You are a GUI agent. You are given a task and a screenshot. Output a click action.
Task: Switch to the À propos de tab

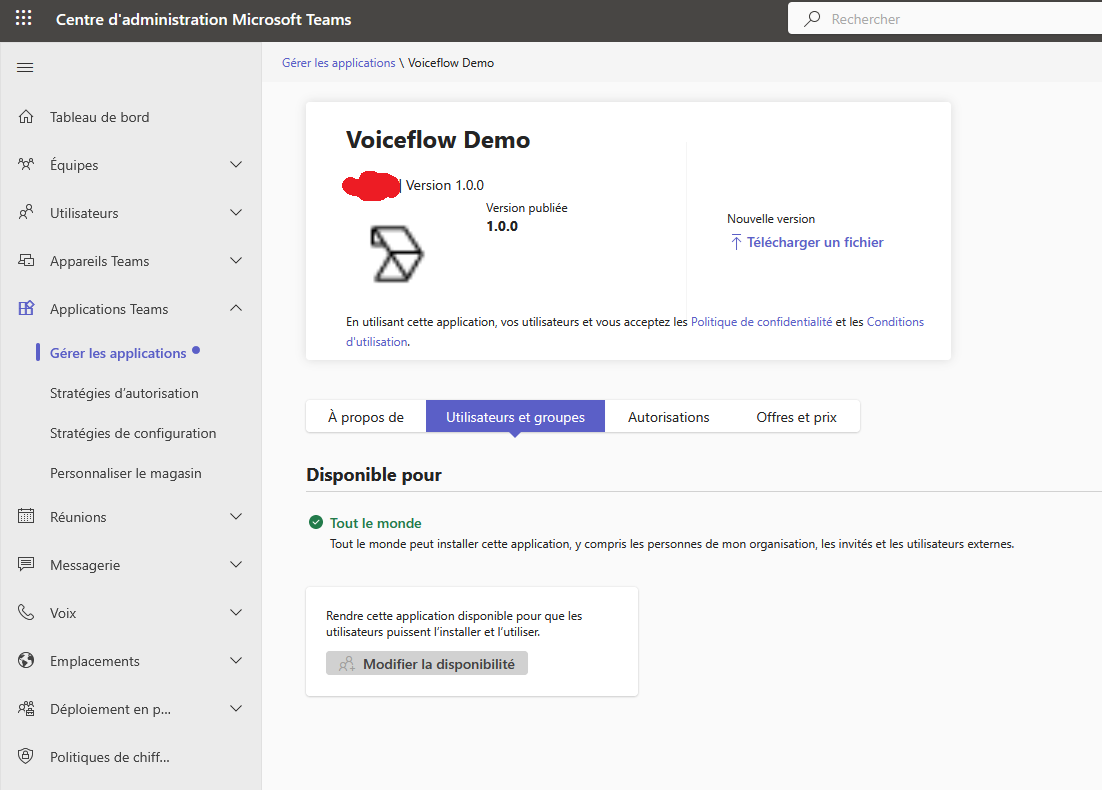coord(366,417)
